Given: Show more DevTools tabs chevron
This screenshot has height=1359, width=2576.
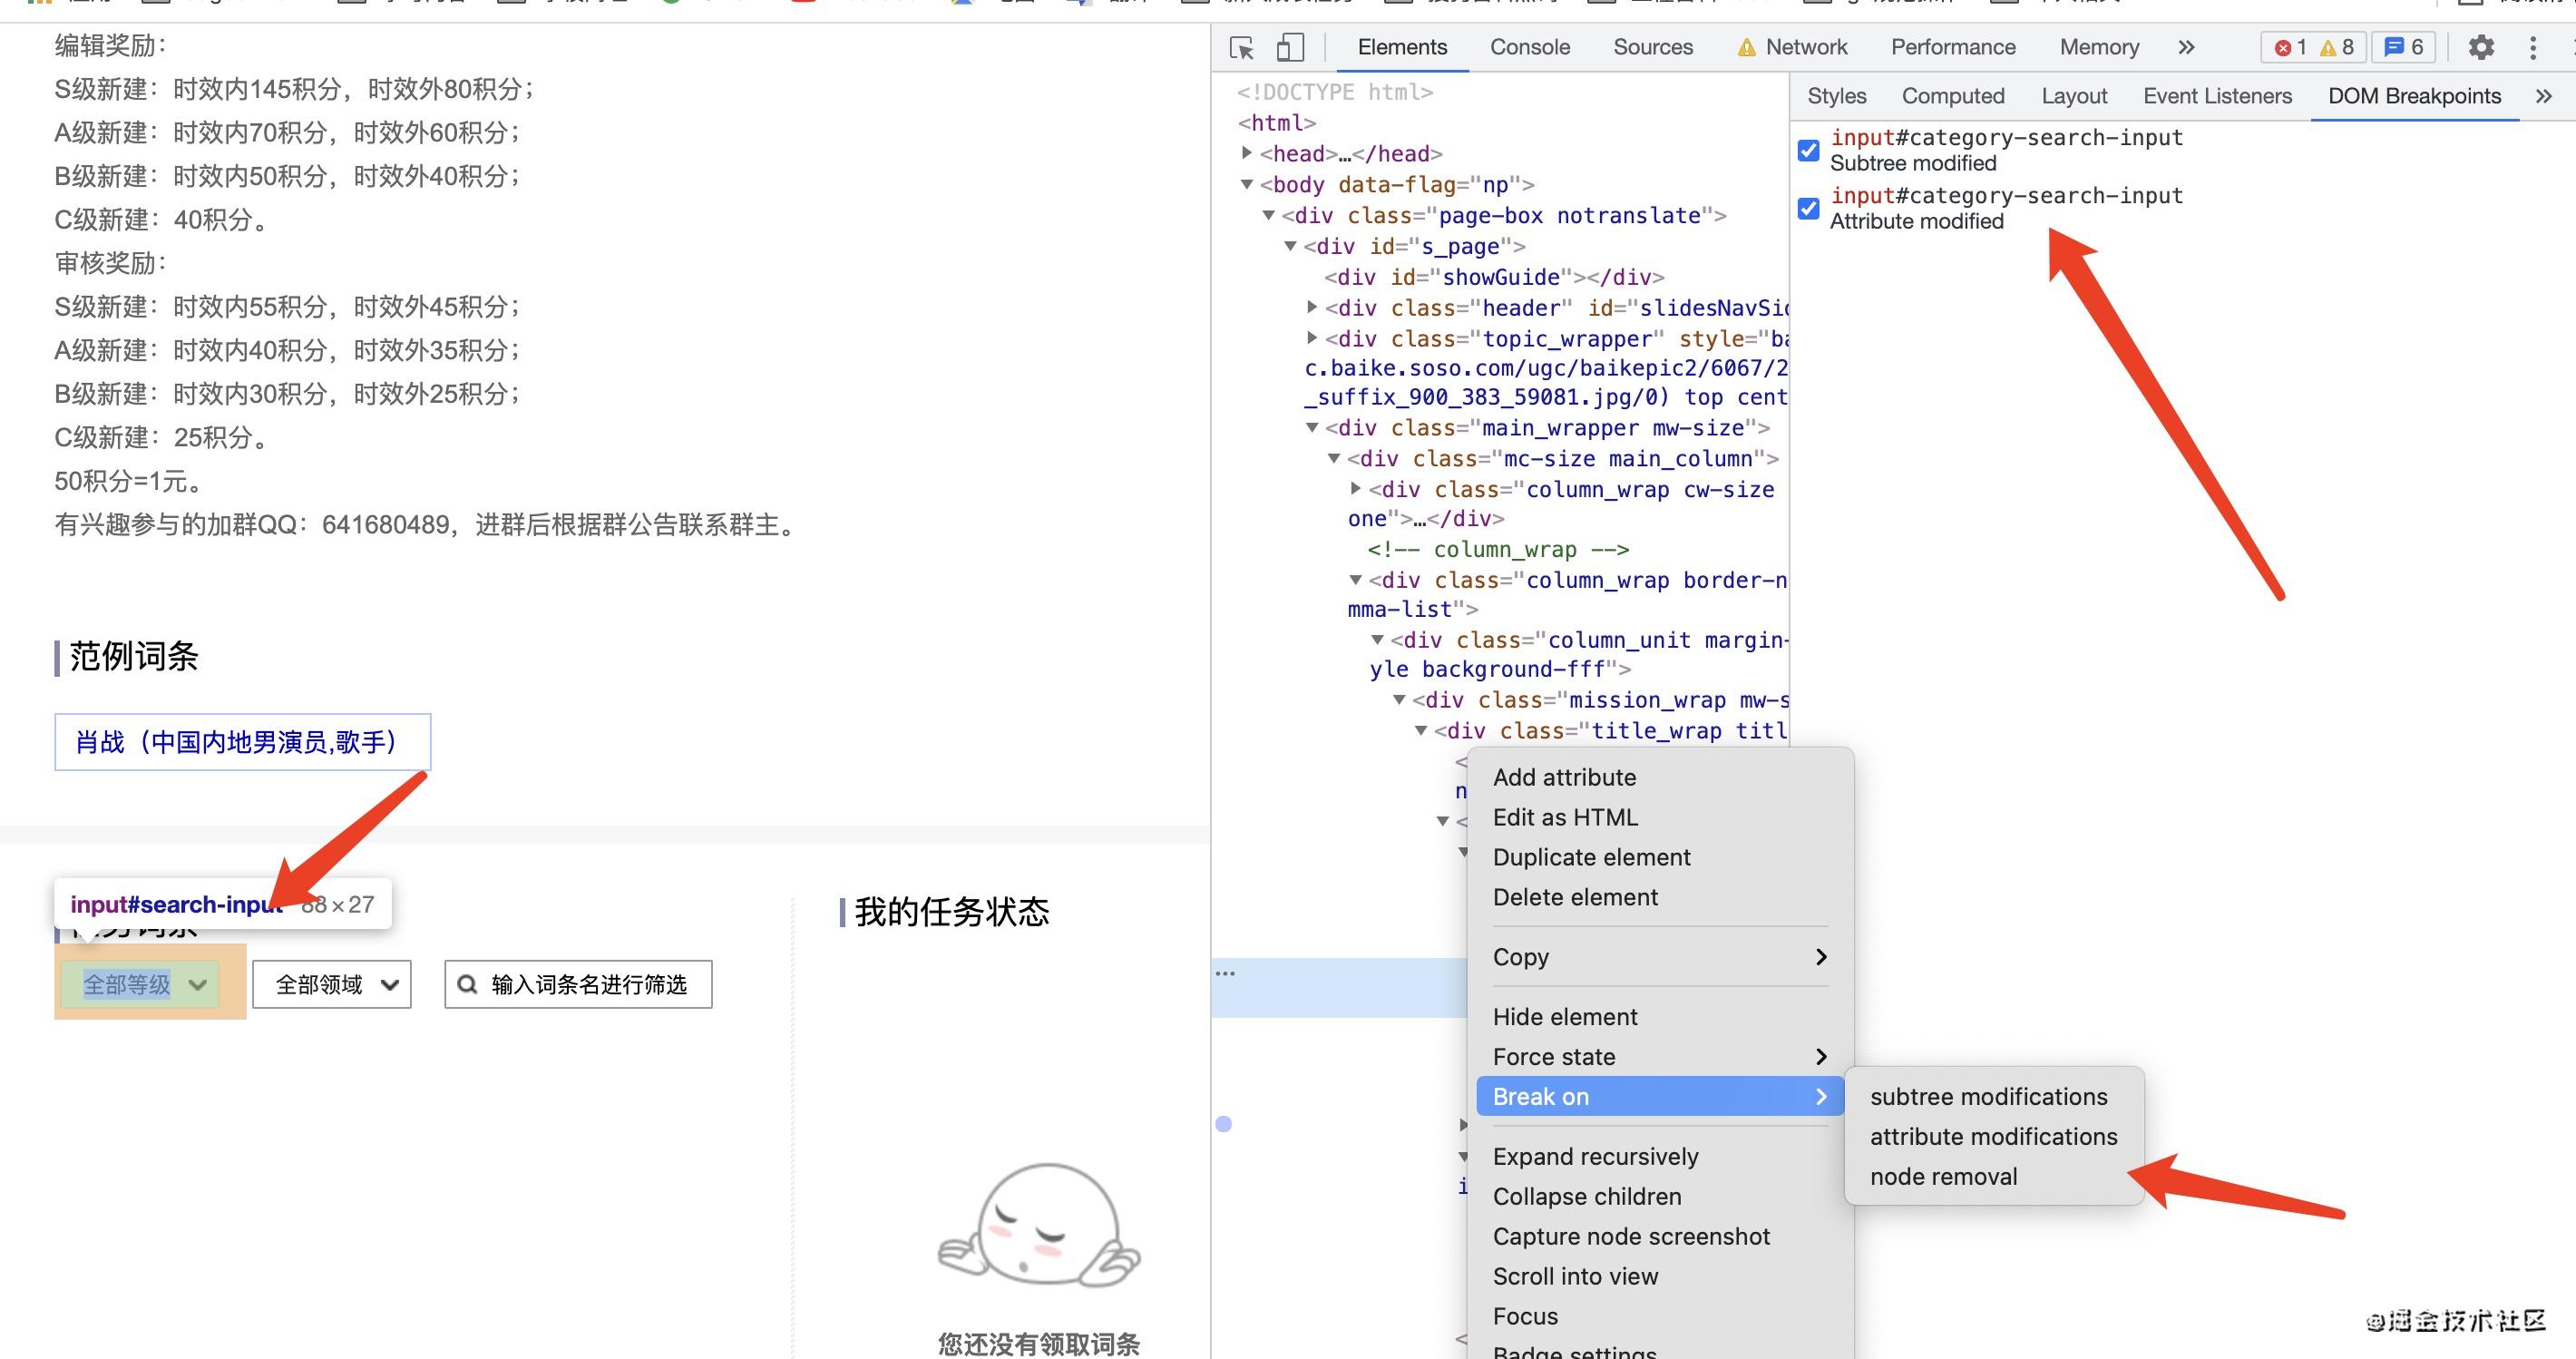Looking at the screenshot, I should point(2186,47).
